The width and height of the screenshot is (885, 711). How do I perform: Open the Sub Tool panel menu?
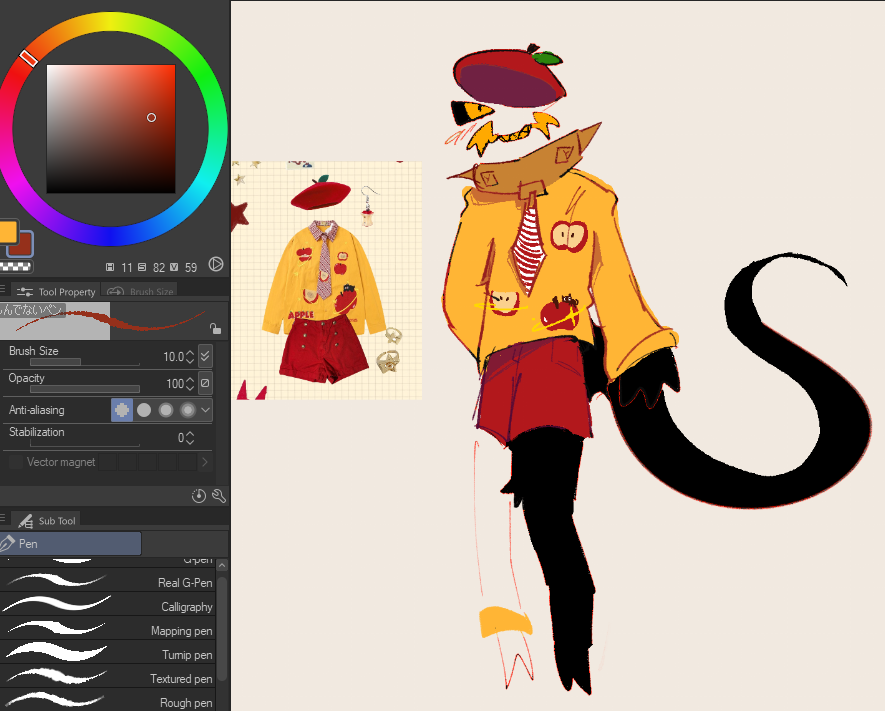tap(3, 517)
